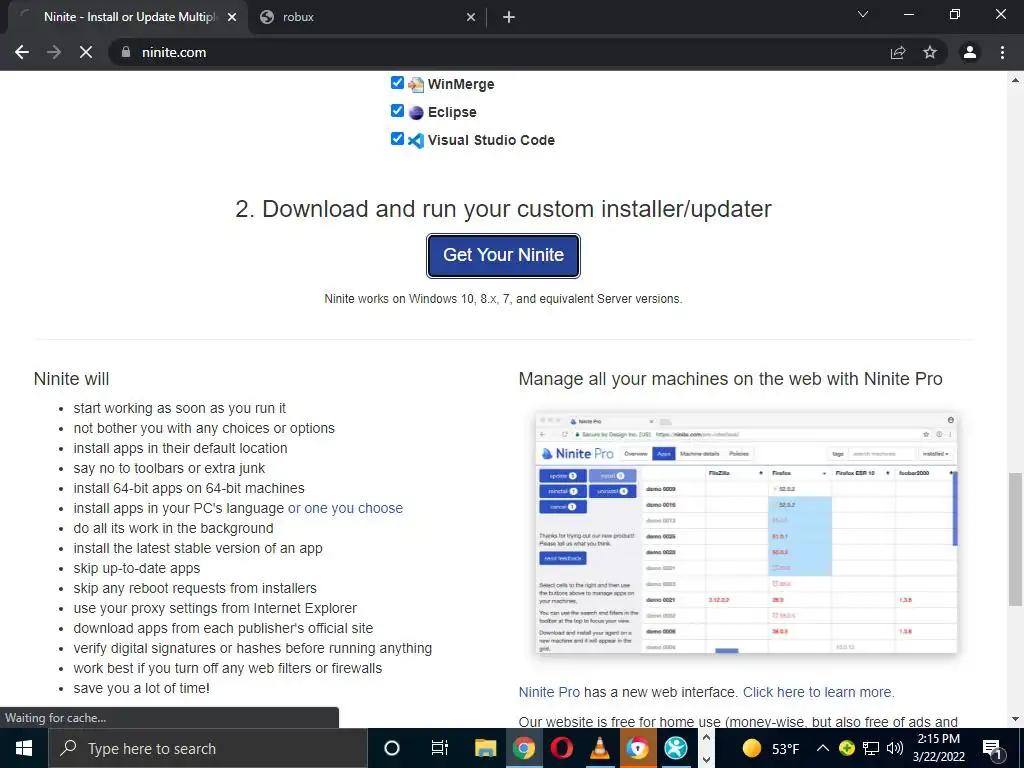Click the taskbar icons down arrow
Screen dimensions: 1024x768
(x=706, y=760)
